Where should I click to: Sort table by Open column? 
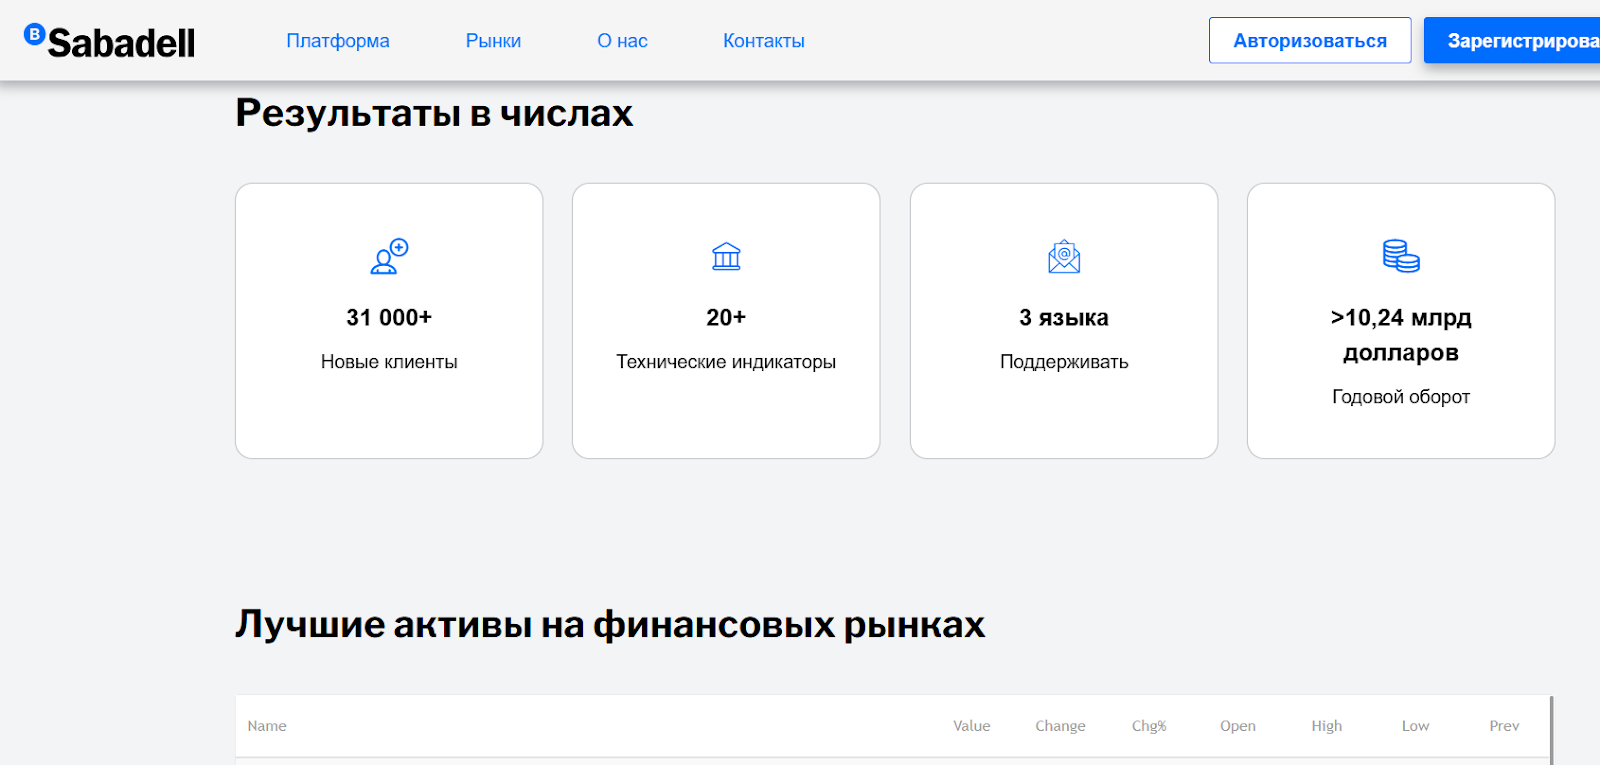(x=1237, y=726)
